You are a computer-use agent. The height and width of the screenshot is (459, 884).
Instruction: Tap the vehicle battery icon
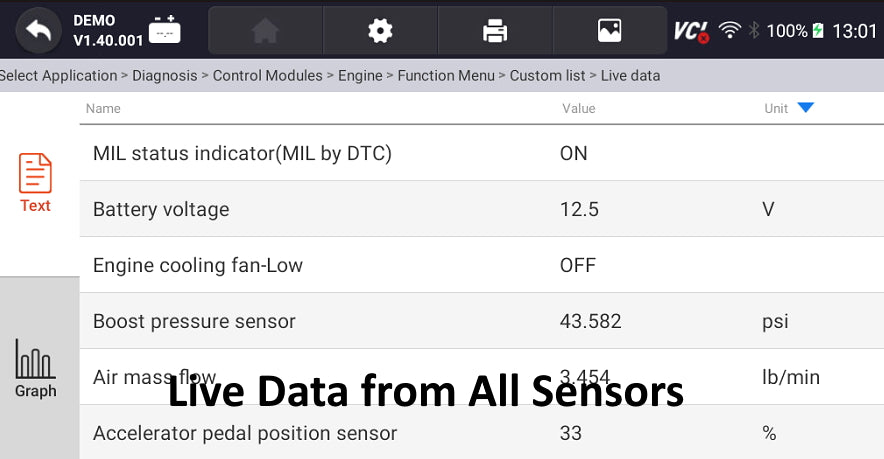(165, 31)
